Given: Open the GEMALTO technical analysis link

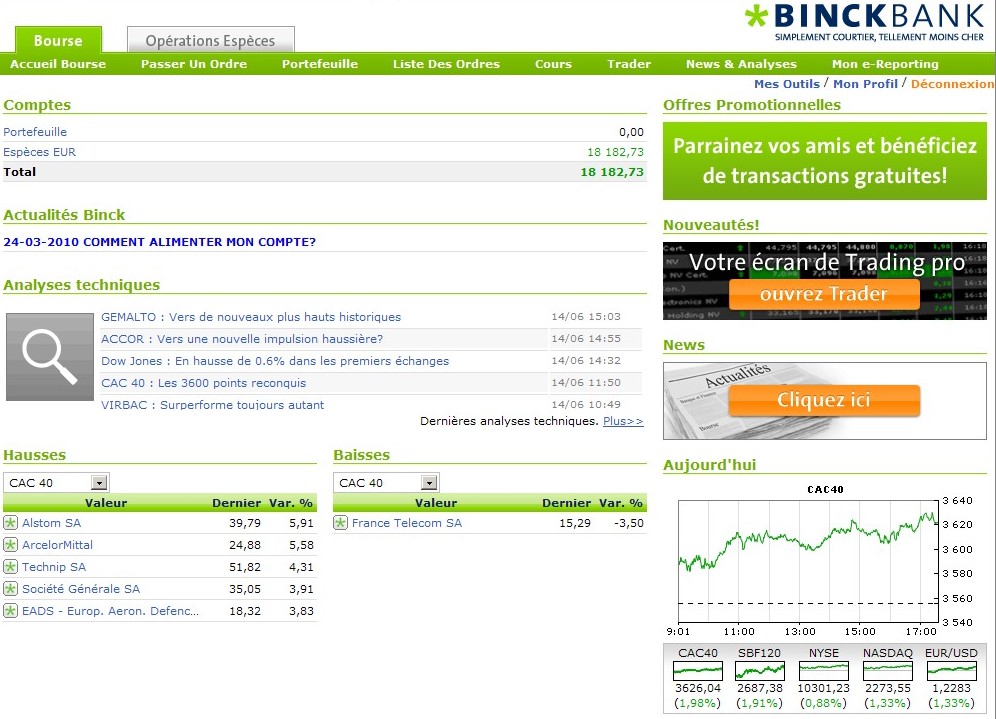Looking at the screenshot, I should point(251,317).
